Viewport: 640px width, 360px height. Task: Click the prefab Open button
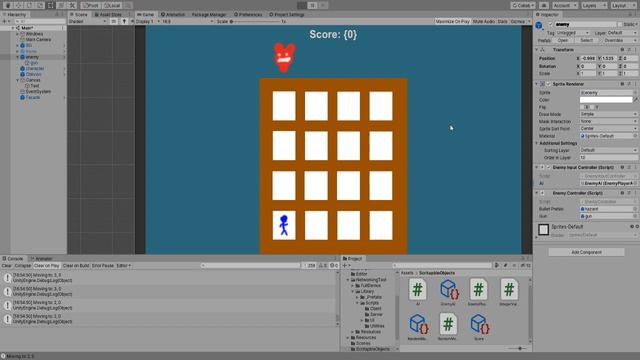point(563,40)
